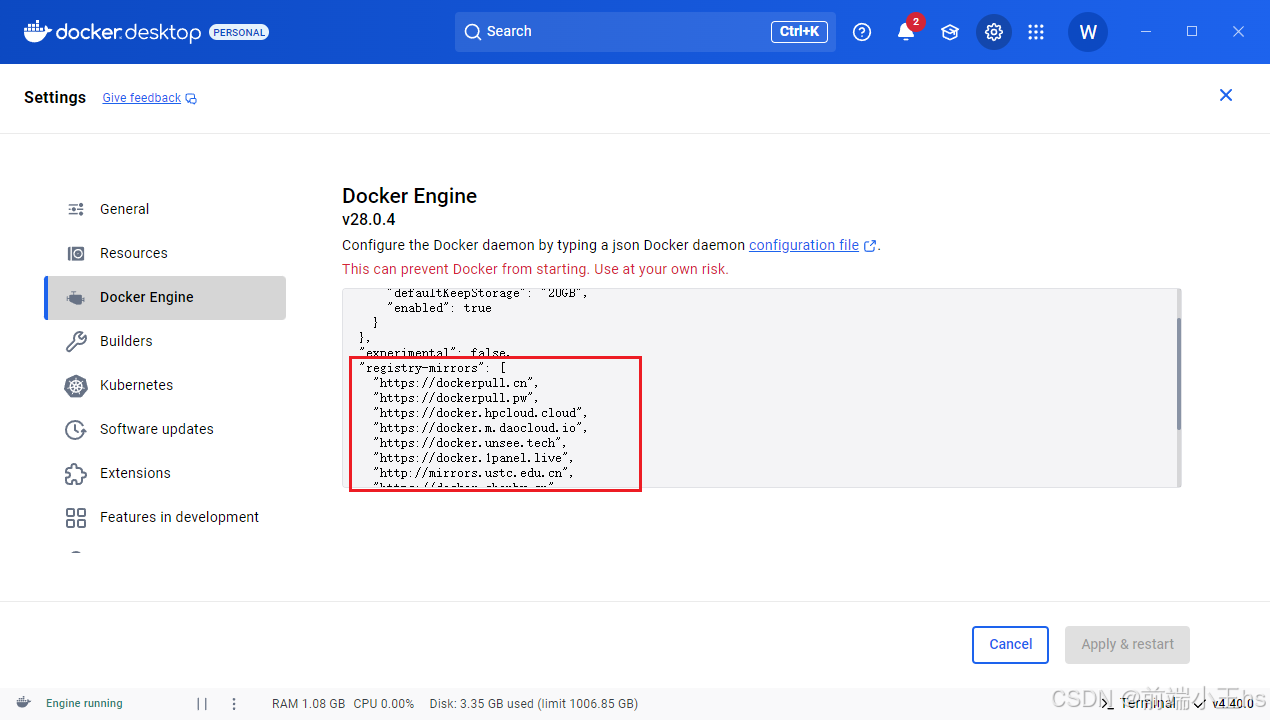This screenshot has height=720, width=1270.
Task: Click the "defaultKeepStorage" line
Action: pyautogui.click(x=487, y=293)
